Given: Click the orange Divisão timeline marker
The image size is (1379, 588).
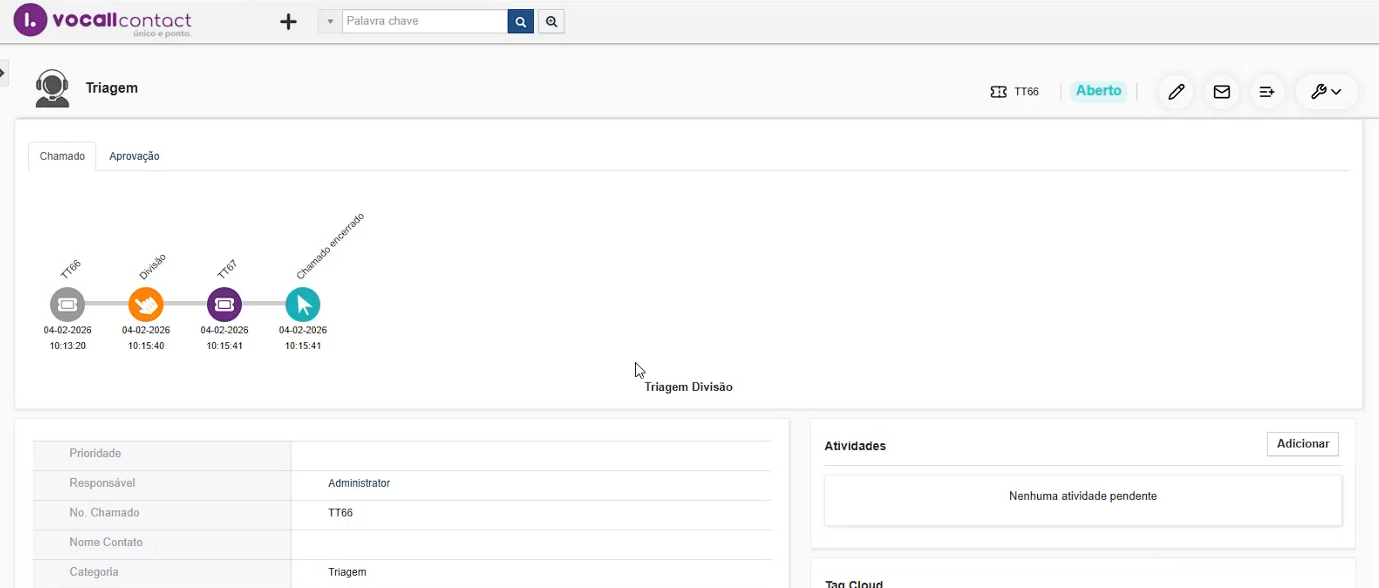Looking at the screenshot, I should pos(146,304).
